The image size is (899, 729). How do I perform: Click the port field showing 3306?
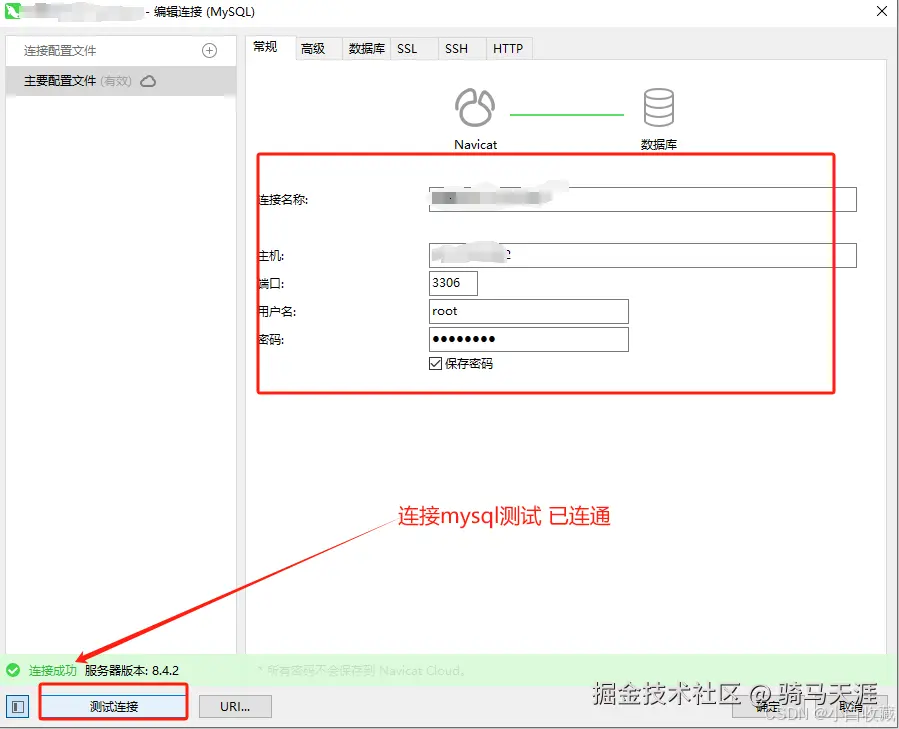click(453, 283)
